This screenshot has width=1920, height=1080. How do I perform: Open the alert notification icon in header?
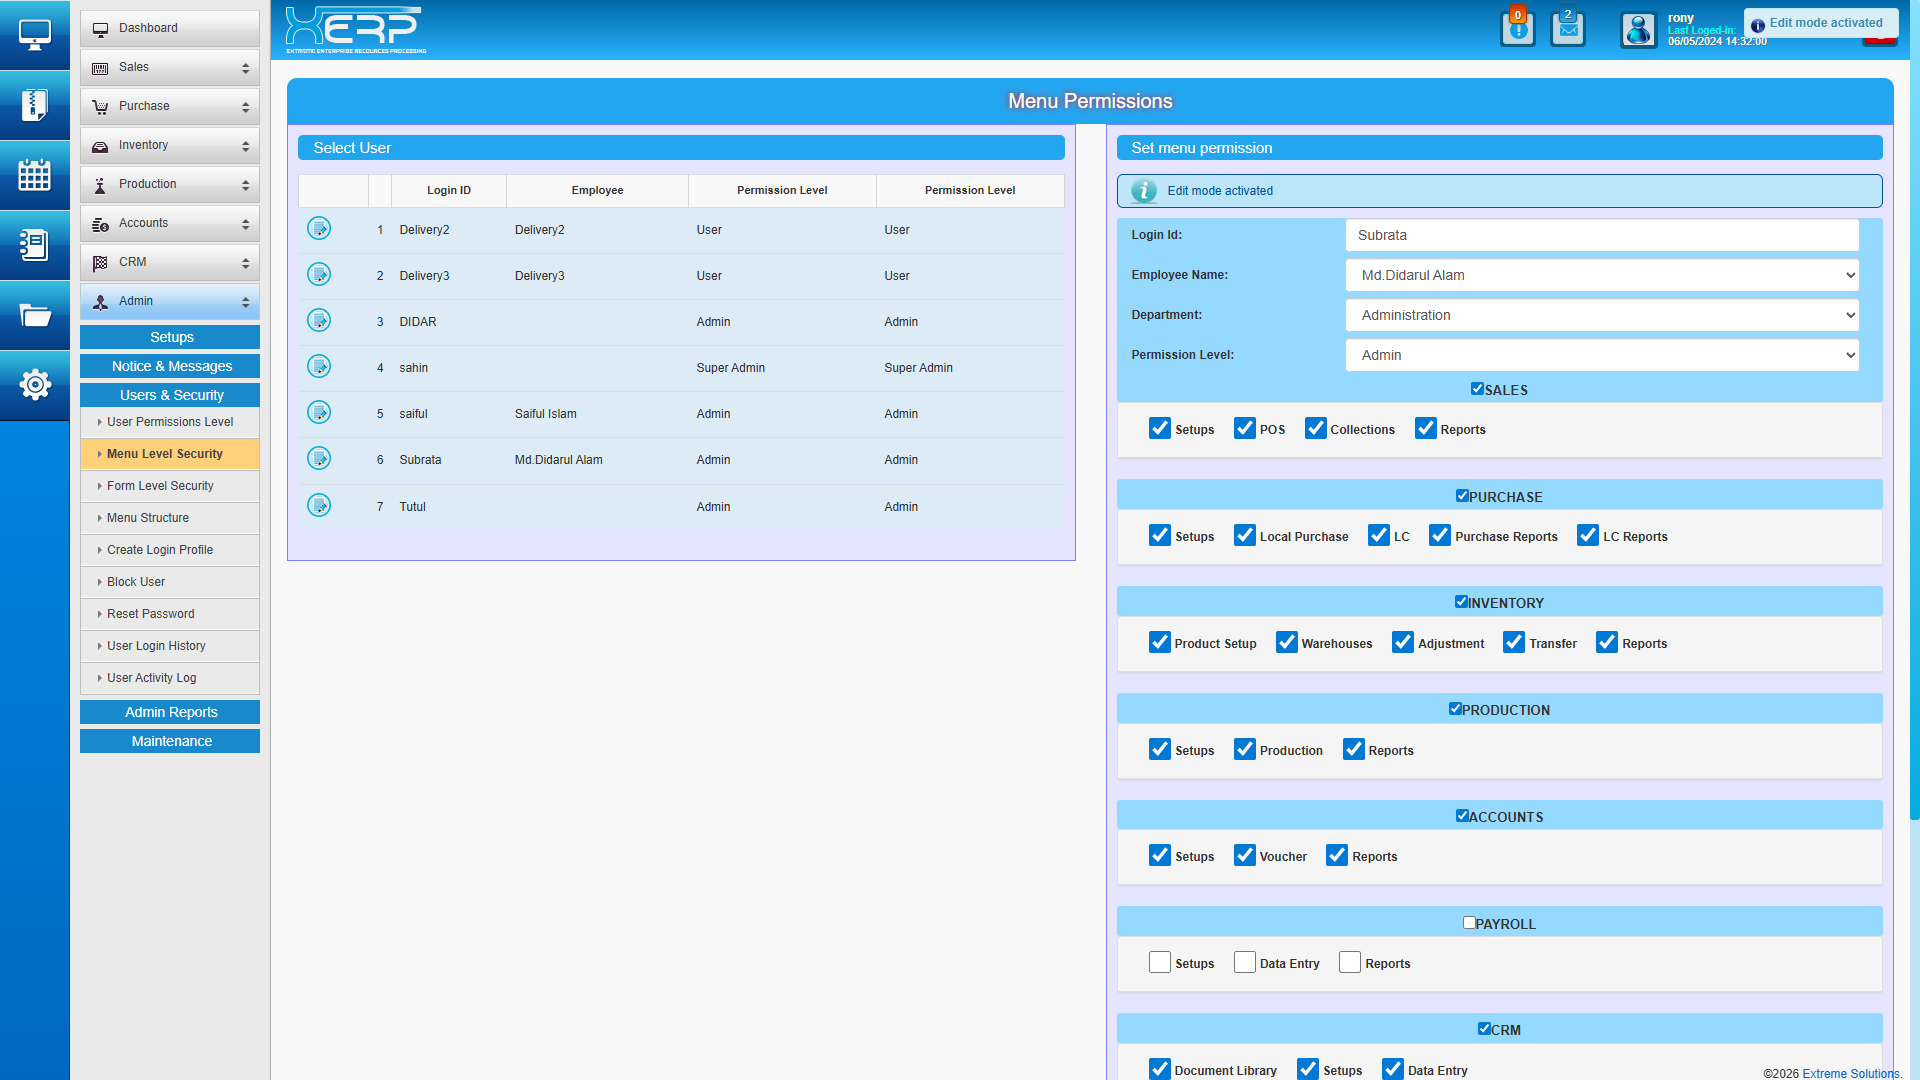[1517, 29]
